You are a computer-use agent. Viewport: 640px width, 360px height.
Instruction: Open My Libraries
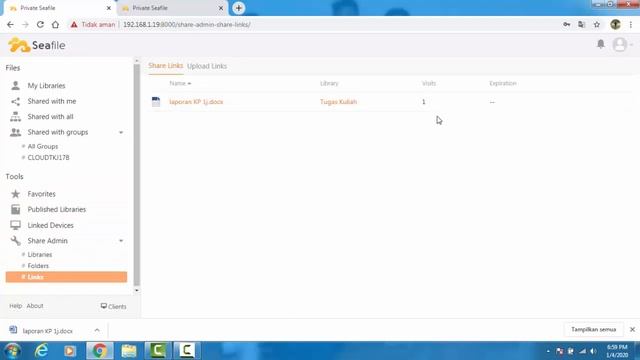coord(47,85)
